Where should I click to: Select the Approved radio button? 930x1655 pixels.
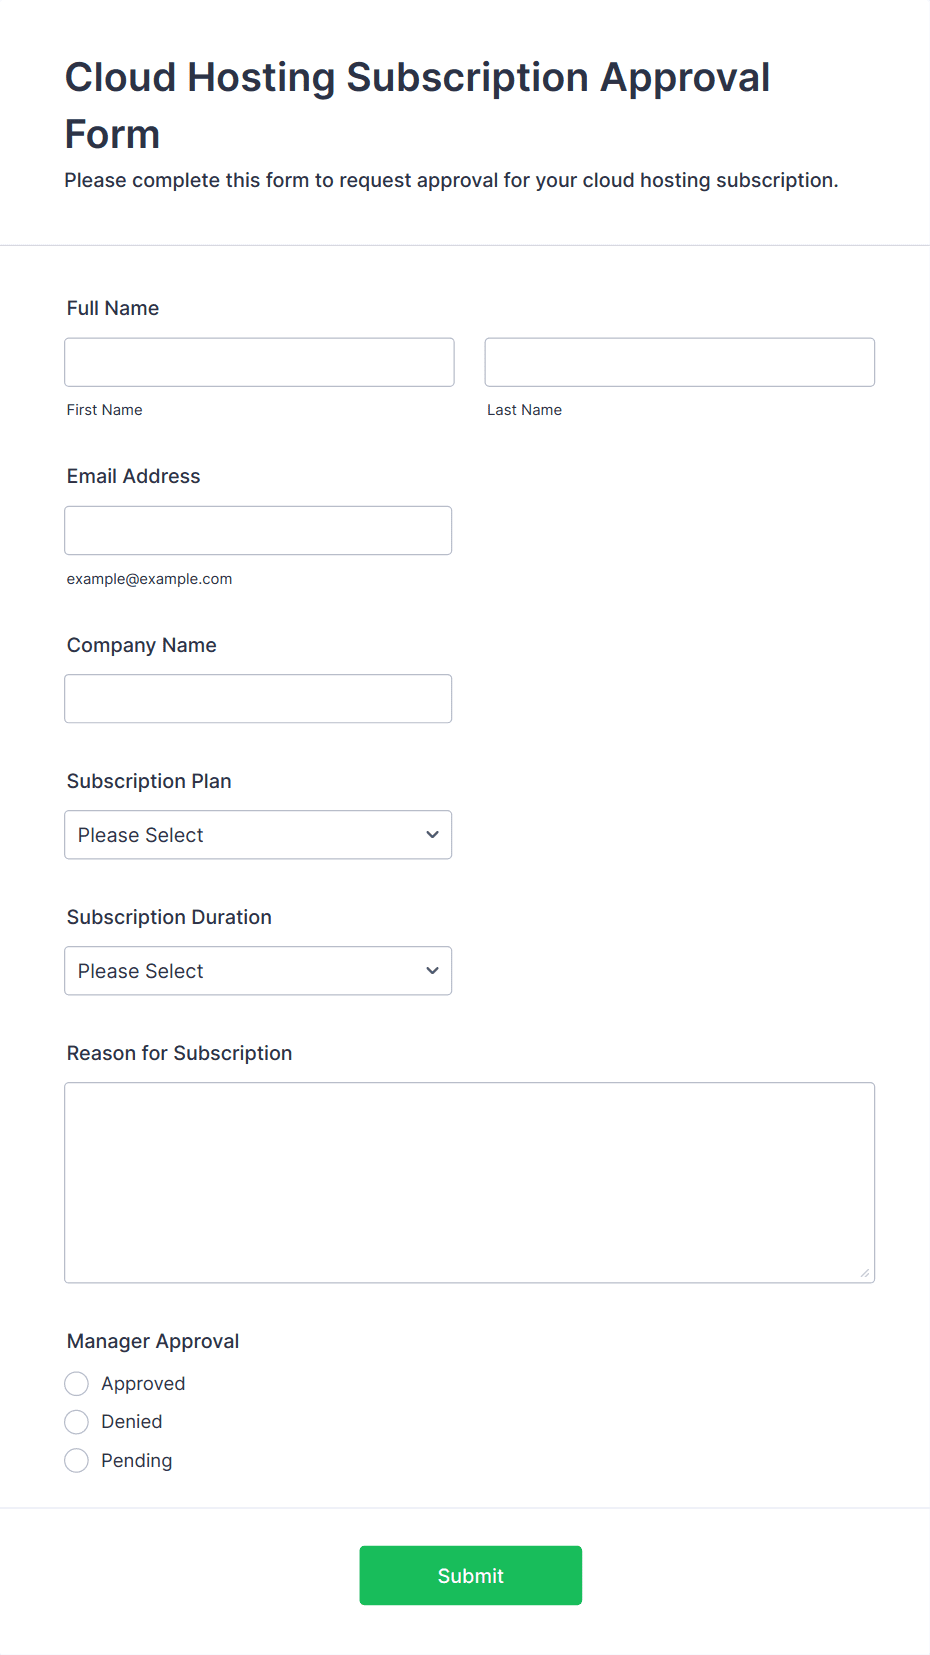pos(77,1384)
